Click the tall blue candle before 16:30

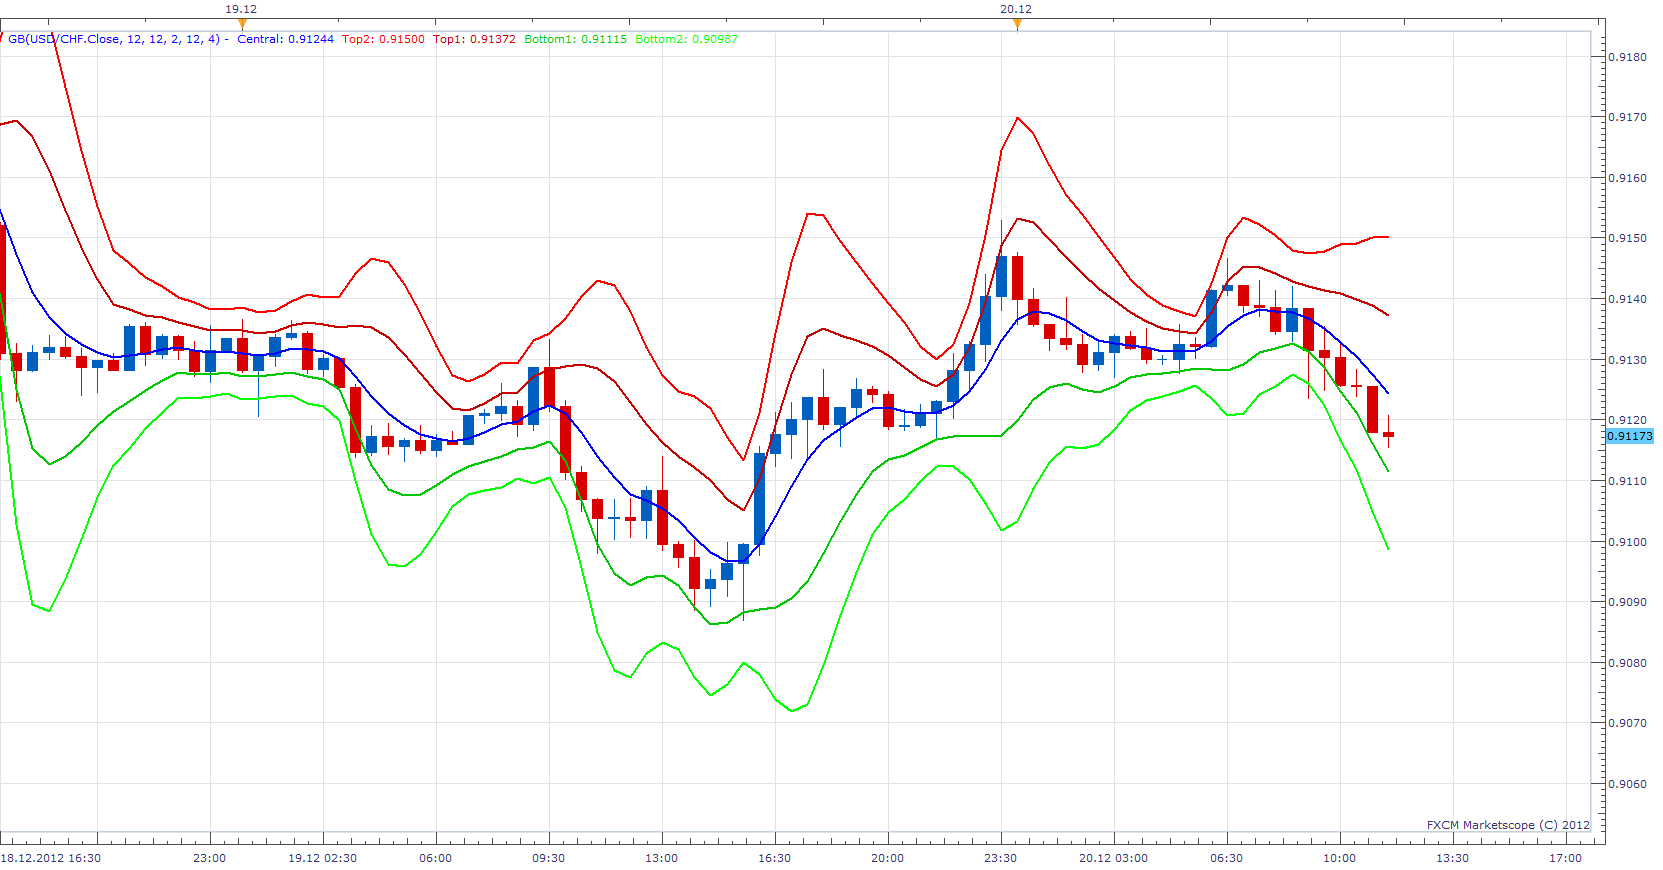pyautogui.click(x=759, y=498)
